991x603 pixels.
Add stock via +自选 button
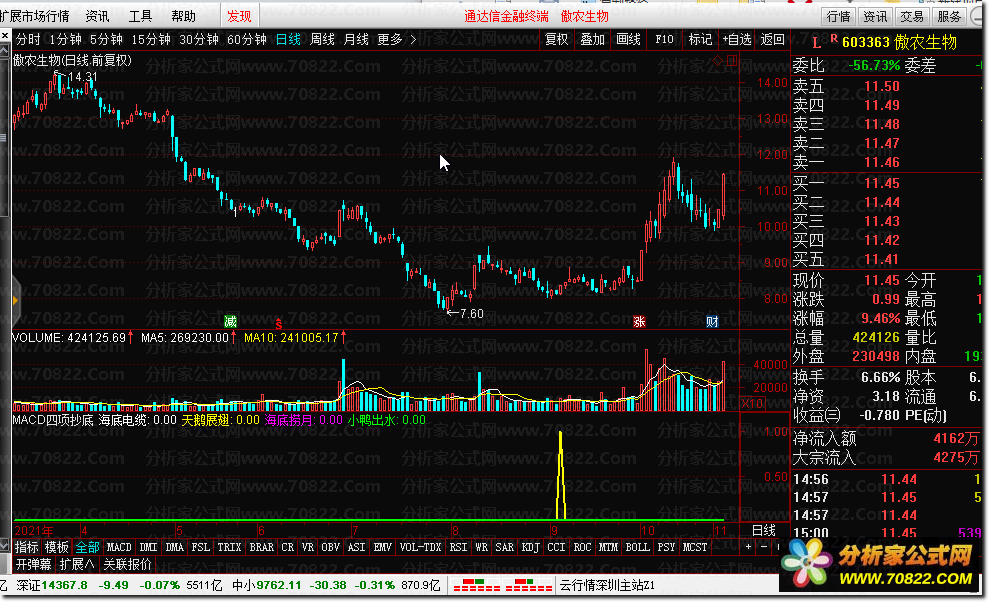736,39
